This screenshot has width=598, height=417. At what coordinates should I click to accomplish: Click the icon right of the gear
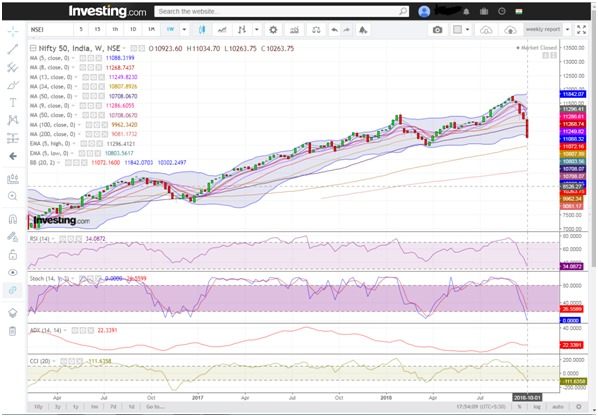click(294, 30)
